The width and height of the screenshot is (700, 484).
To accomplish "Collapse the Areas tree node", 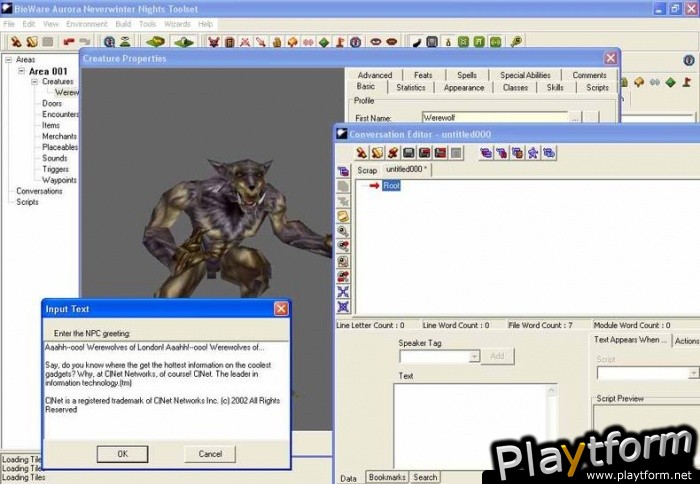I will (x=8, y=59).
